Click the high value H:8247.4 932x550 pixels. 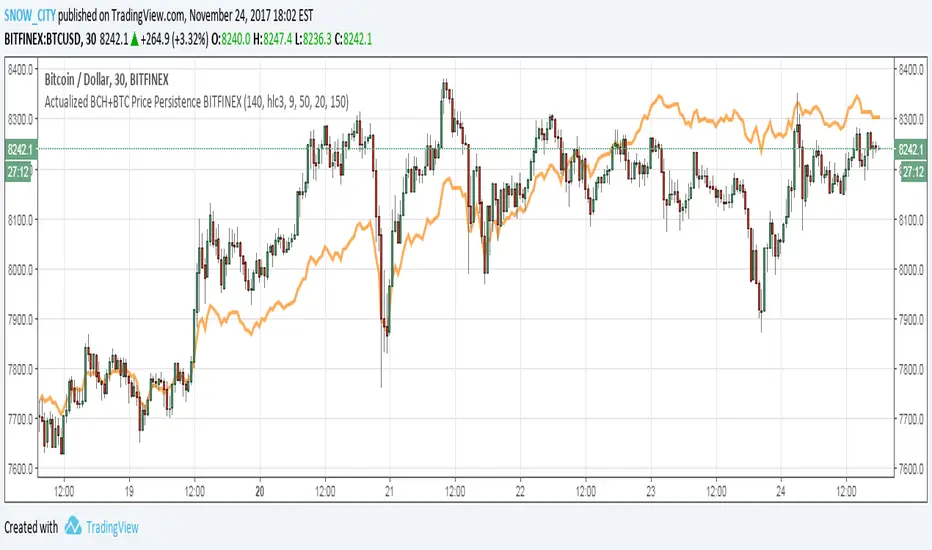(273, 39)
